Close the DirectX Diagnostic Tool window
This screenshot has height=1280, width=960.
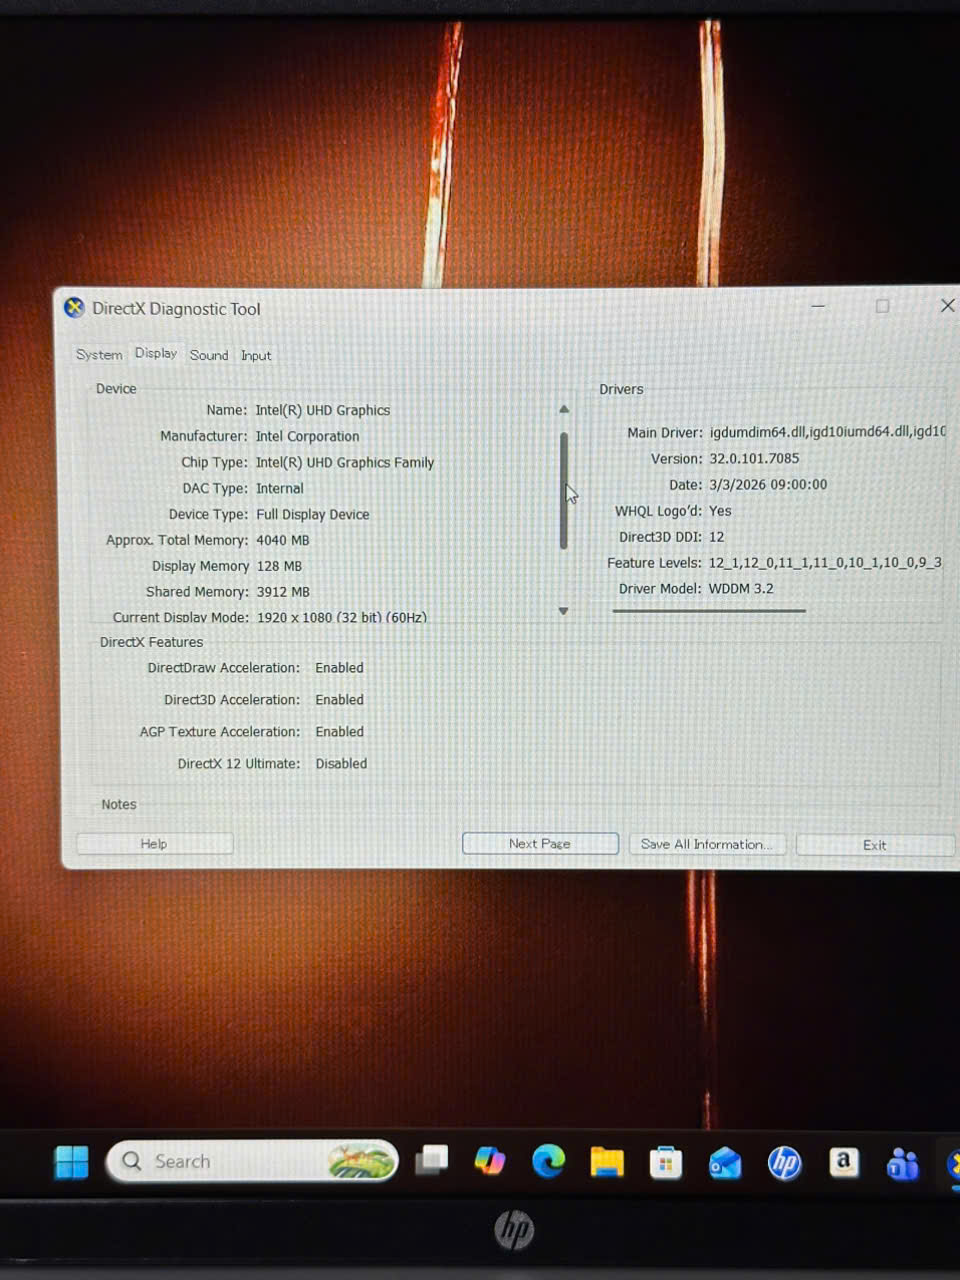tap(947, 306)
